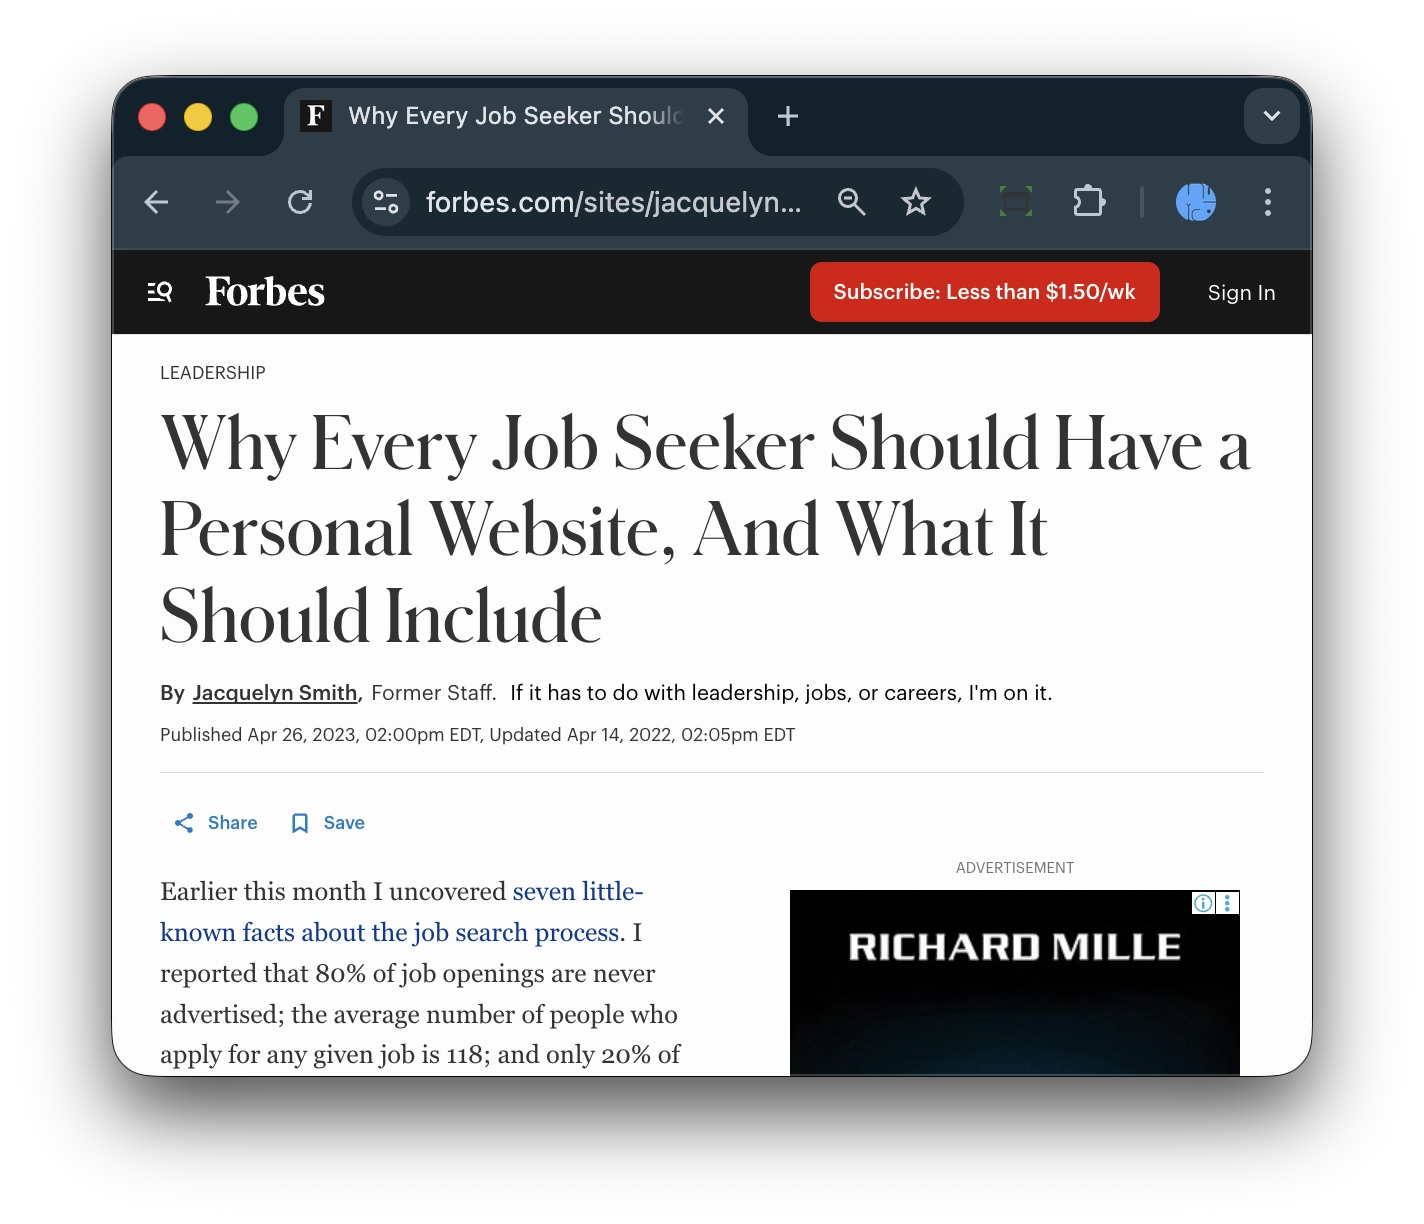Click the browser profile avatar
This screenshot has height=1224, width=1424.
(1196, 202)
